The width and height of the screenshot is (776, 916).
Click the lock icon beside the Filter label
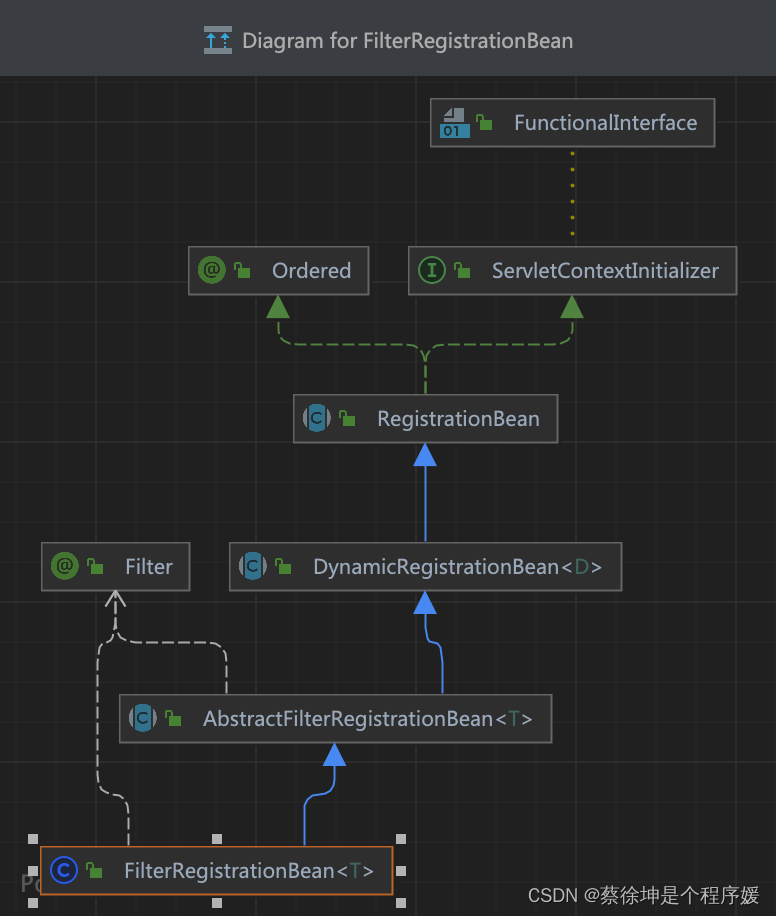click(x=96, y=566)
